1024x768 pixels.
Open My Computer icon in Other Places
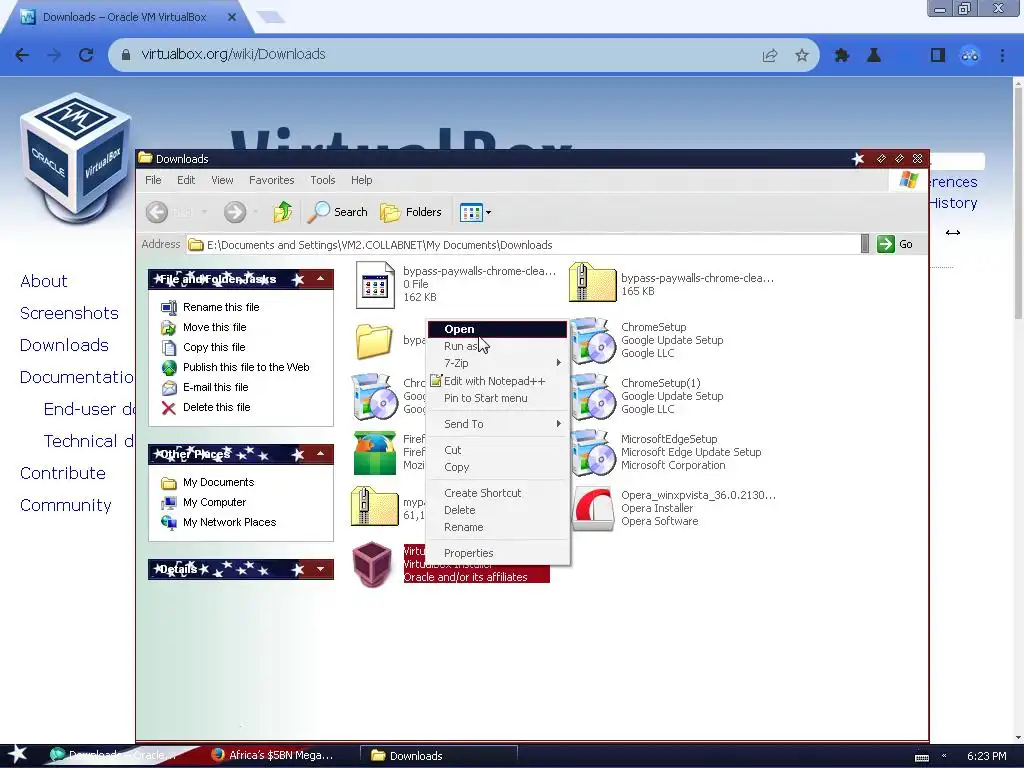169,503
